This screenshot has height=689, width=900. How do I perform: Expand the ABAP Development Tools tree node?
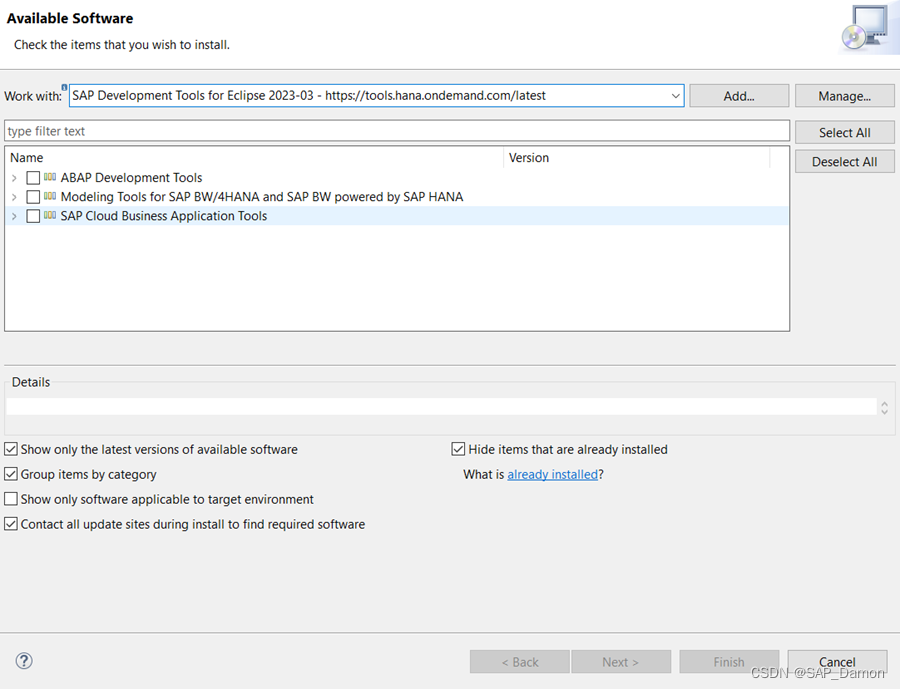[14, 178]
